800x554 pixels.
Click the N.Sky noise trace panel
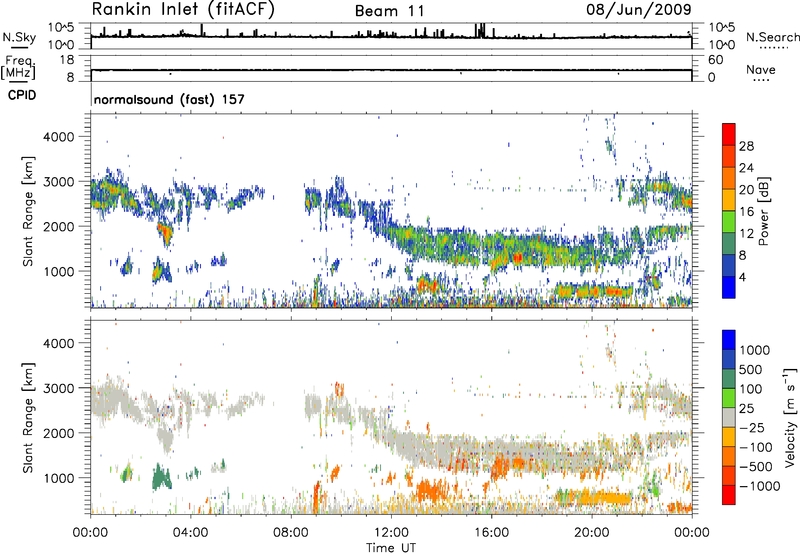pos(391,36)
